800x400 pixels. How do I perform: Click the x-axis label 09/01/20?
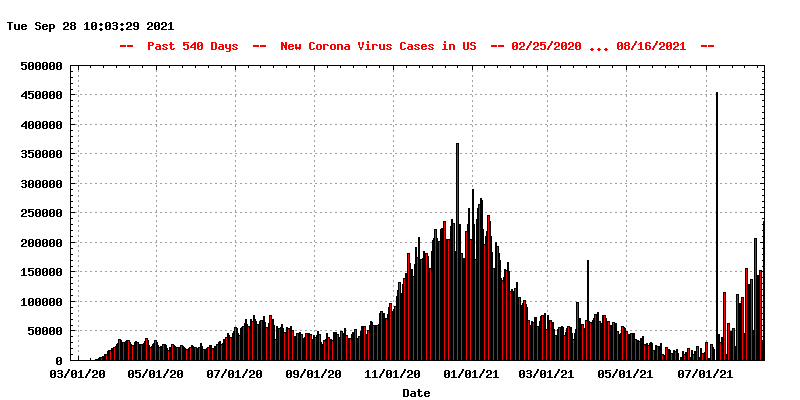click(314, 374)
